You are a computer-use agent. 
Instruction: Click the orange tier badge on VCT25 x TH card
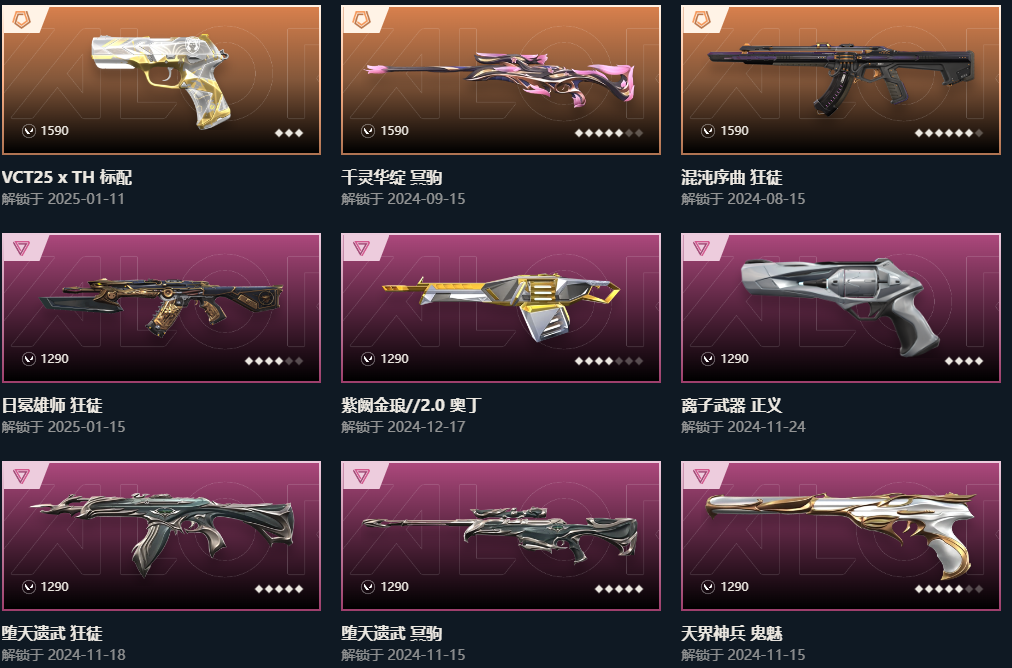[x=21, y=20]
